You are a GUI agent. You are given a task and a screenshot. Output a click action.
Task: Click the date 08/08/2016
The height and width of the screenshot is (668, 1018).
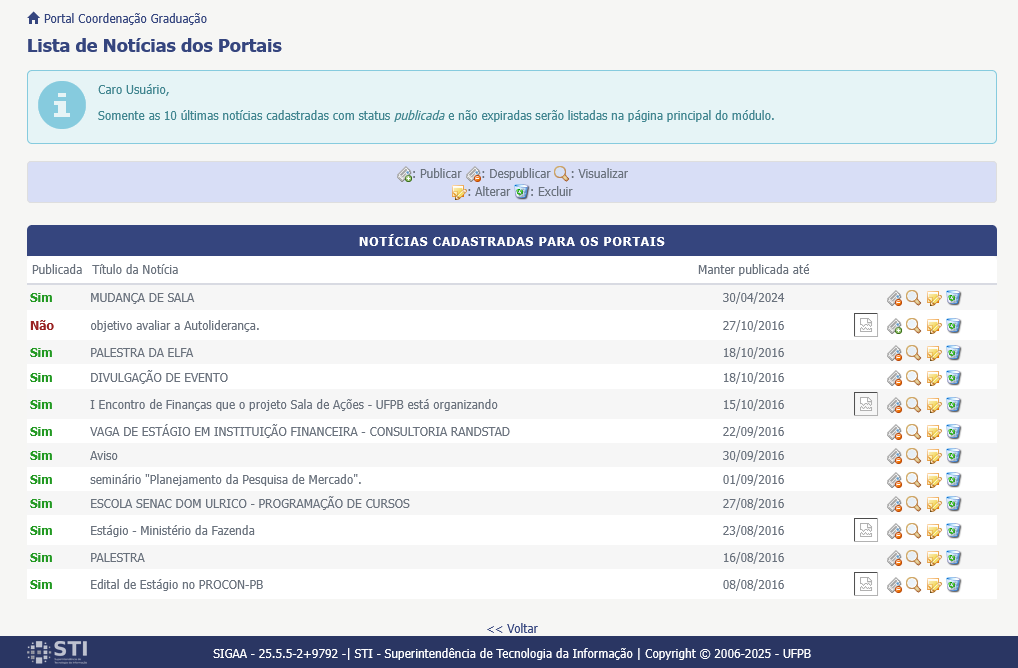click(753, 585)
